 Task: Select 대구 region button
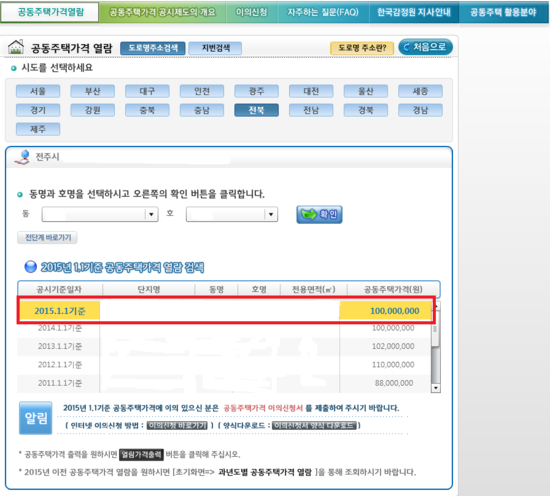(x=147, y=91)
